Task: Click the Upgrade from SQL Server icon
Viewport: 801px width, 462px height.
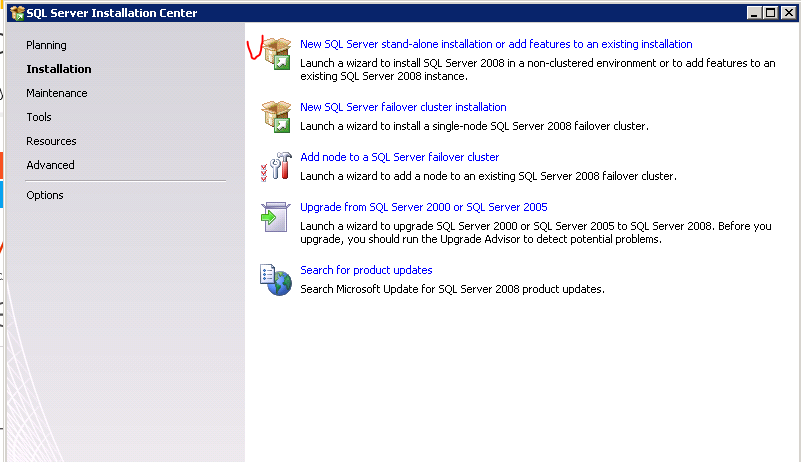Action: click(x=275, y=217)
